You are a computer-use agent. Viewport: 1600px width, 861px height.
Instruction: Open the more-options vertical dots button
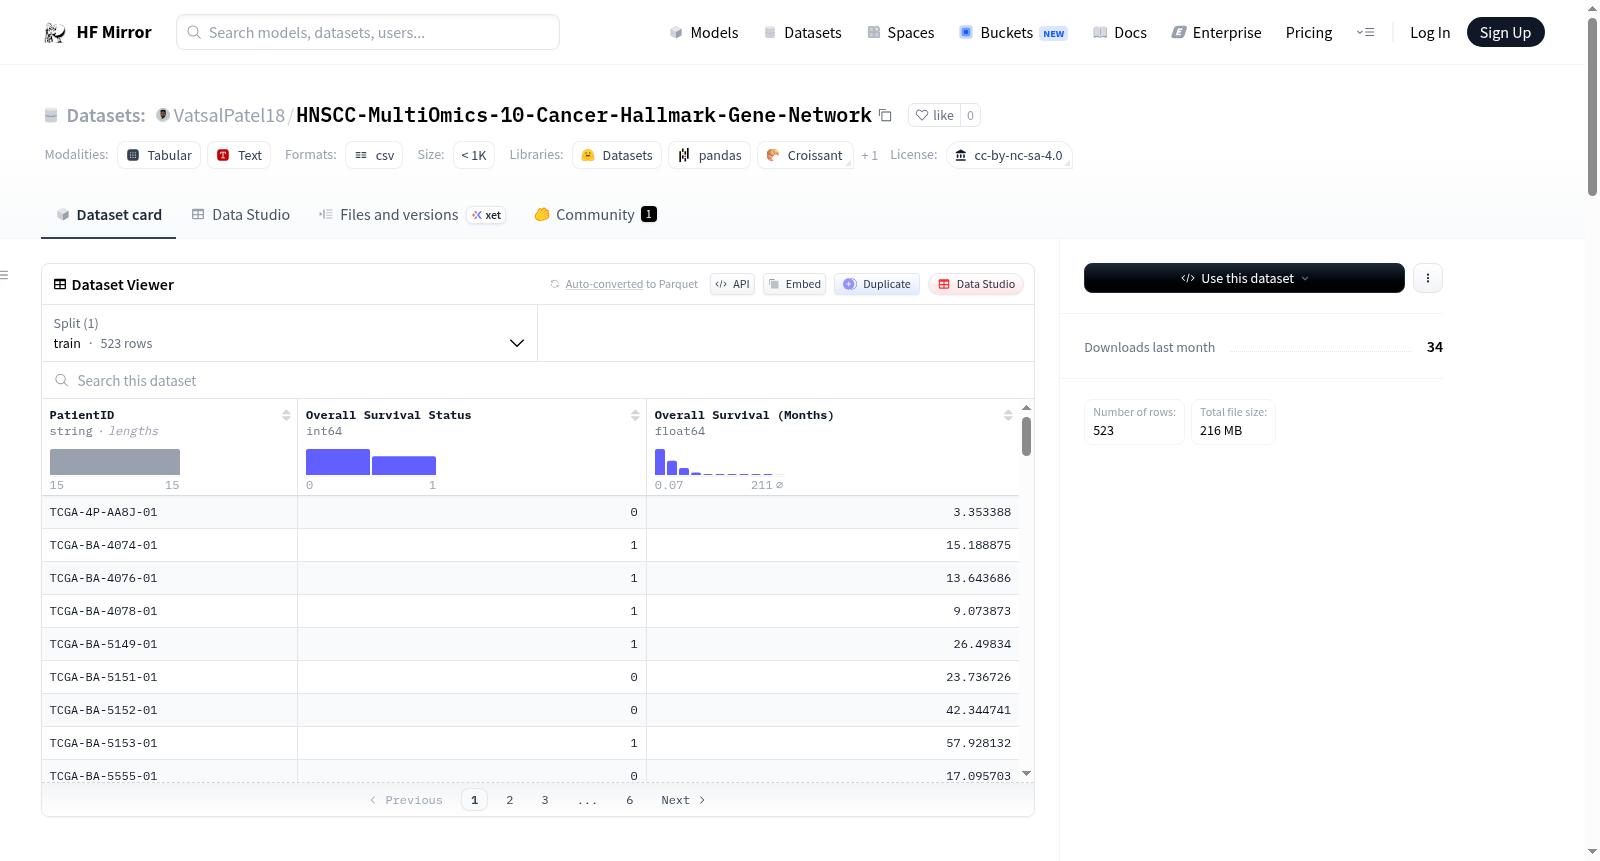coord(1428,278)
